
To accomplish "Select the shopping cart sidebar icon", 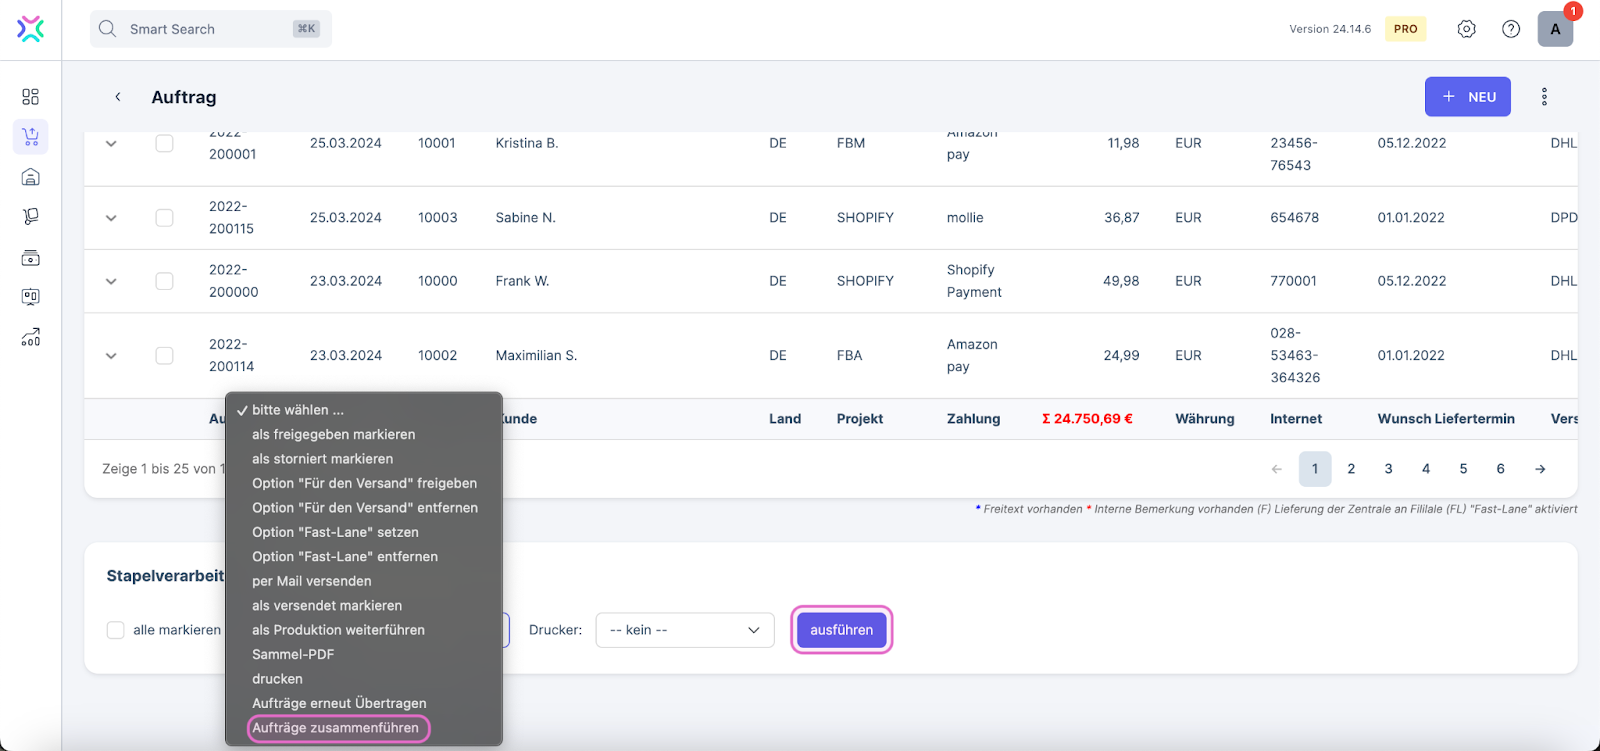I will (x=30, y=136).
